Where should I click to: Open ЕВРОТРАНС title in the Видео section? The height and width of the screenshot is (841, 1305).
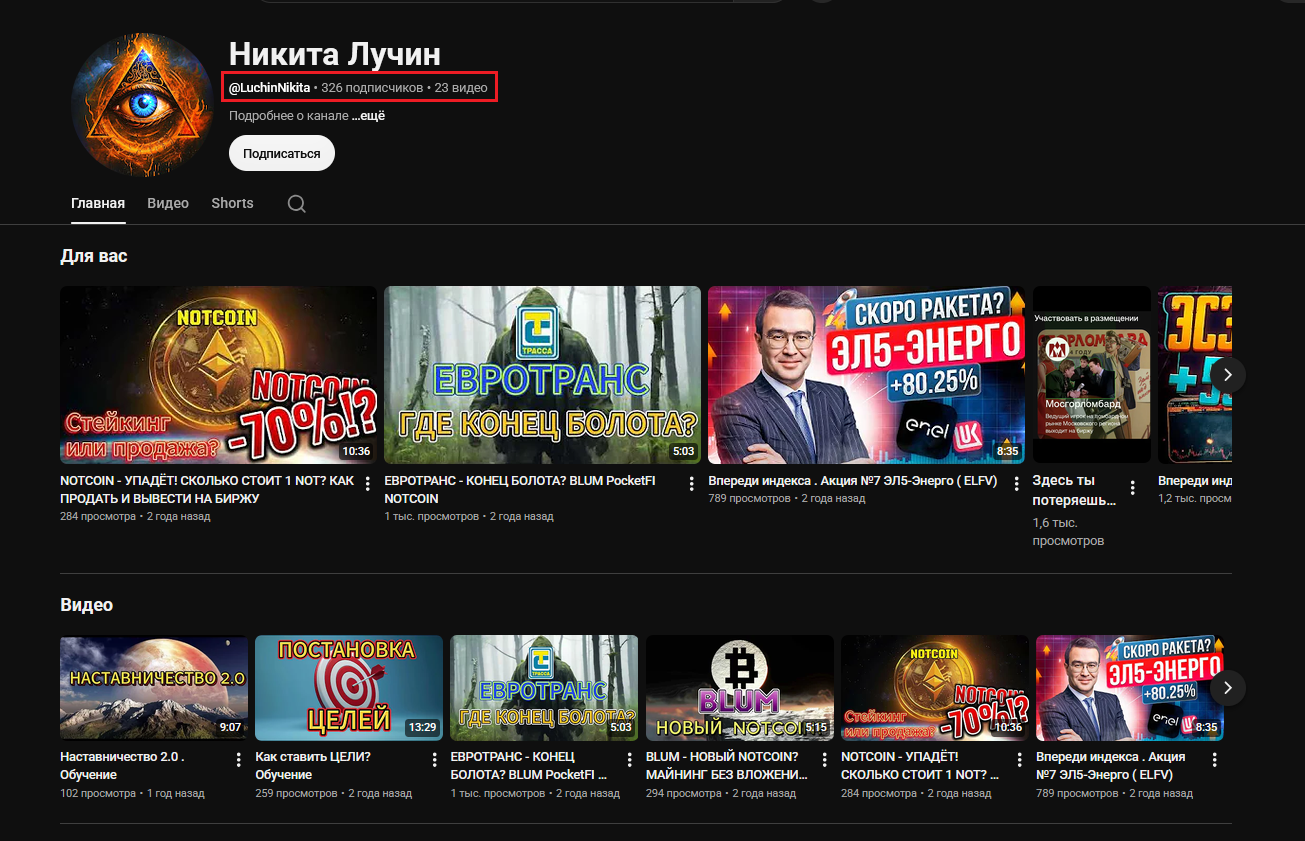(x=529, y=766)
